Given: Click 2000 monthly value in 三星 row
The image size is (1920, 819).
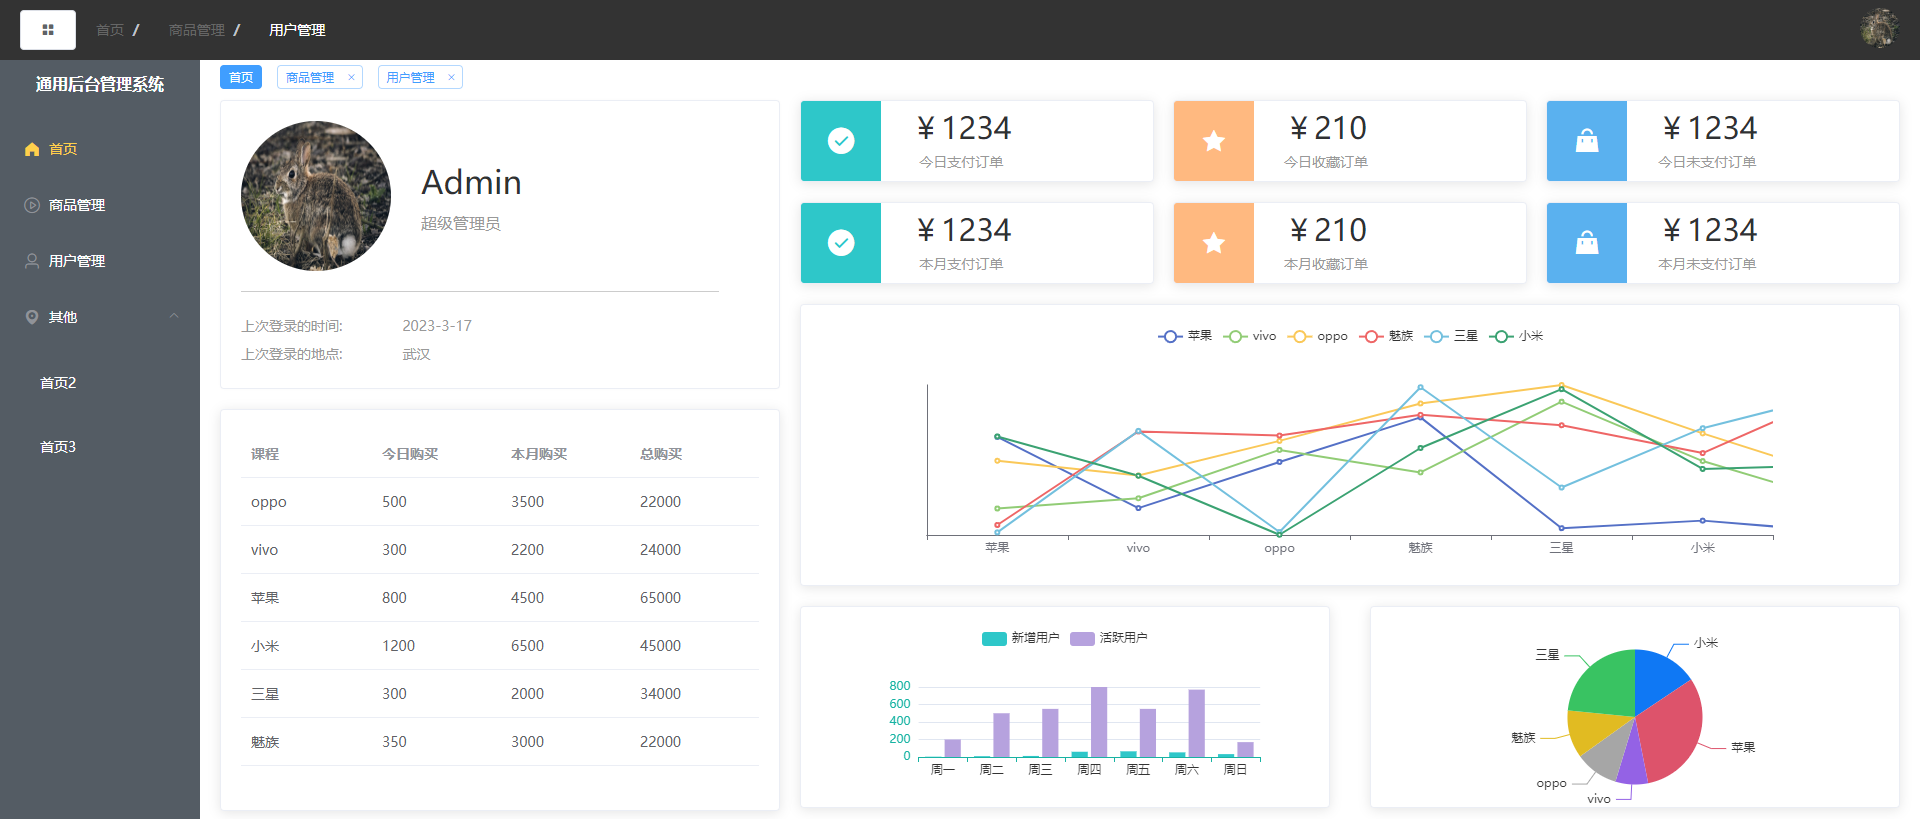Looking at the screenshot, I should (527, 694).
